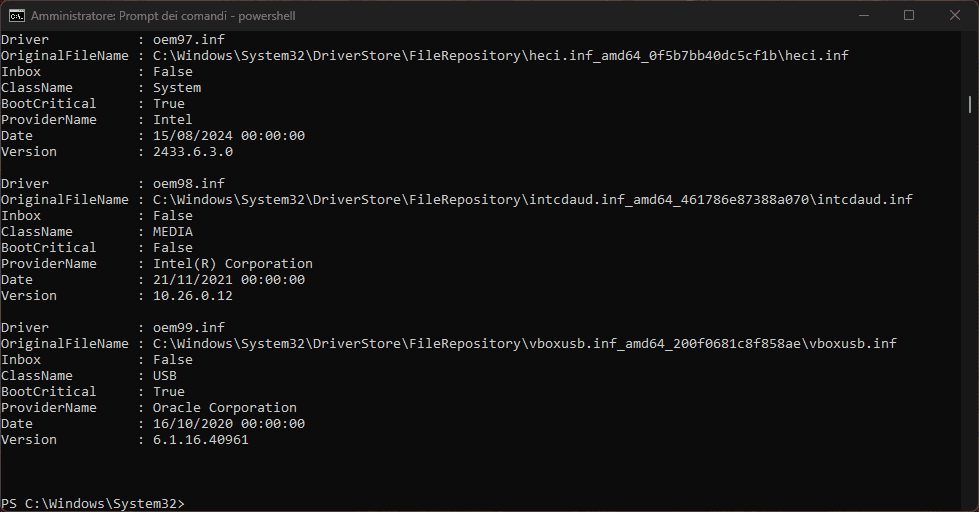
Task: Click the Intel(R) Corporation provider name
Action: (233, 264)
